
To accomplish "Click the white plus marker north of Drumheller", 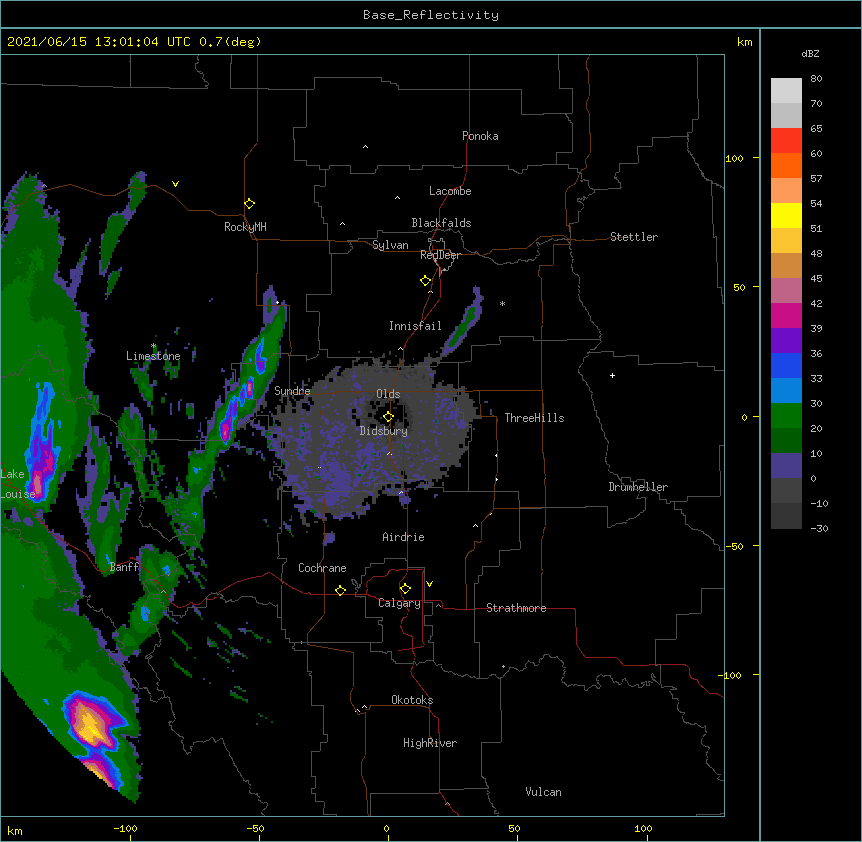I will [x=612, y=375].
